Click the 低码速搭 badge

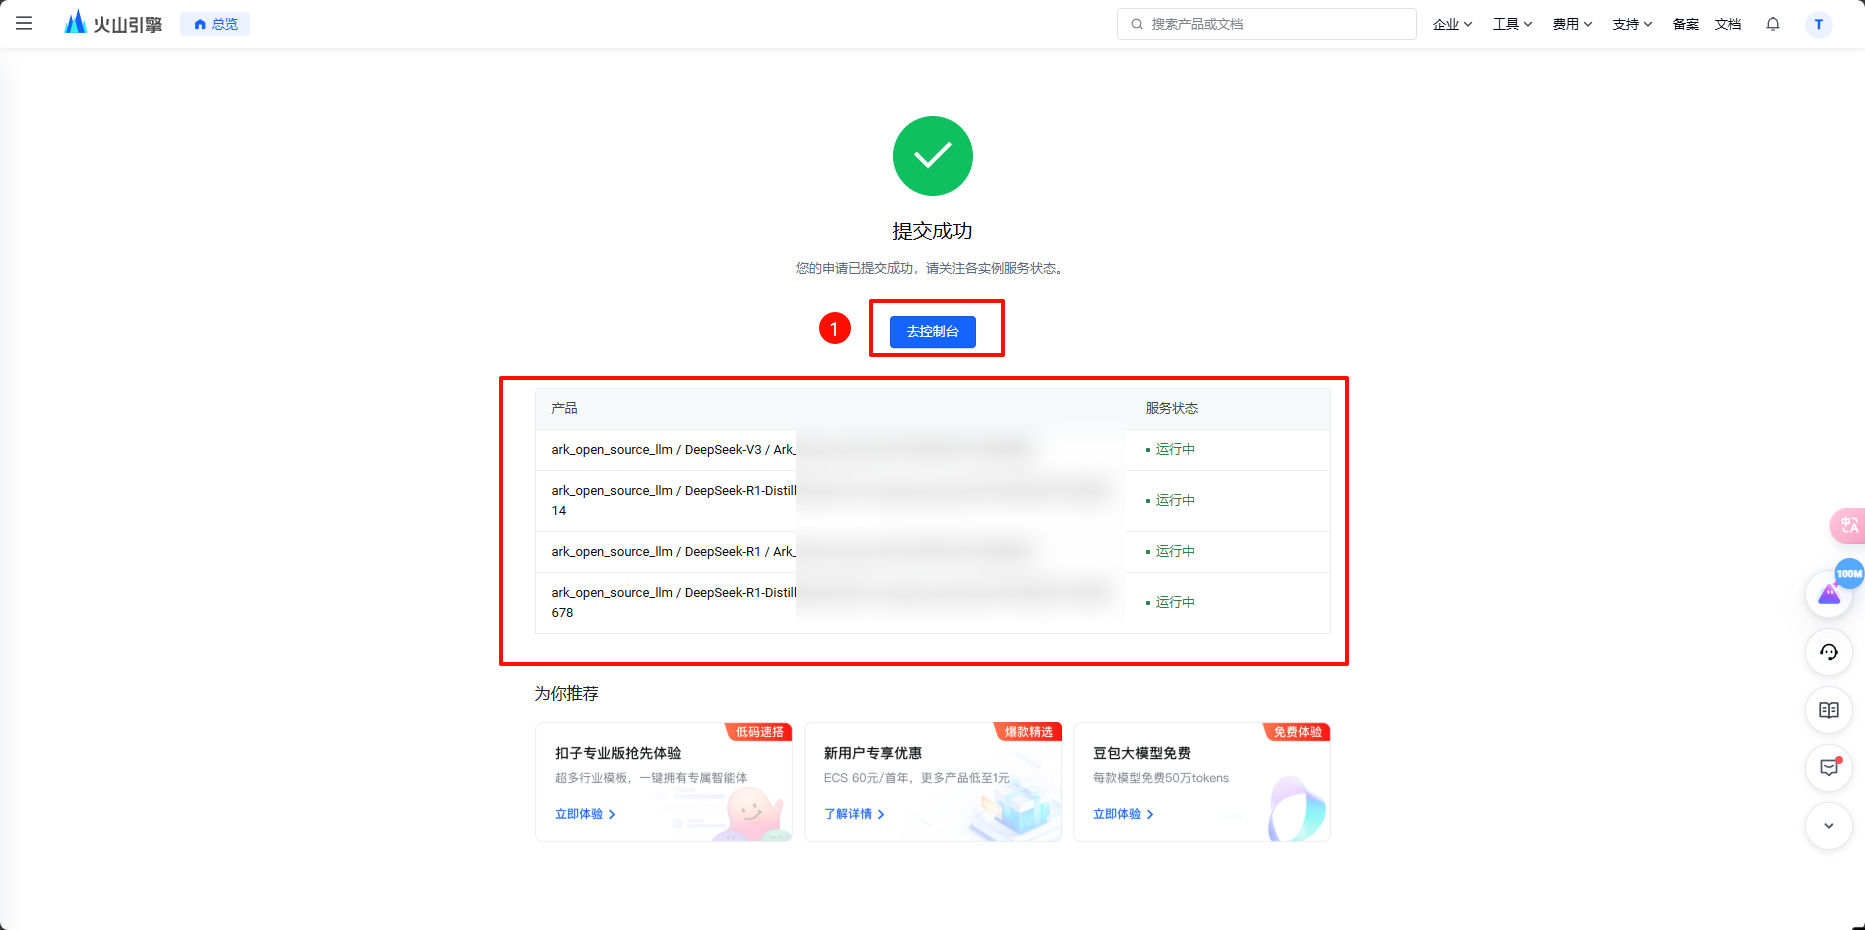coord(759,732)
